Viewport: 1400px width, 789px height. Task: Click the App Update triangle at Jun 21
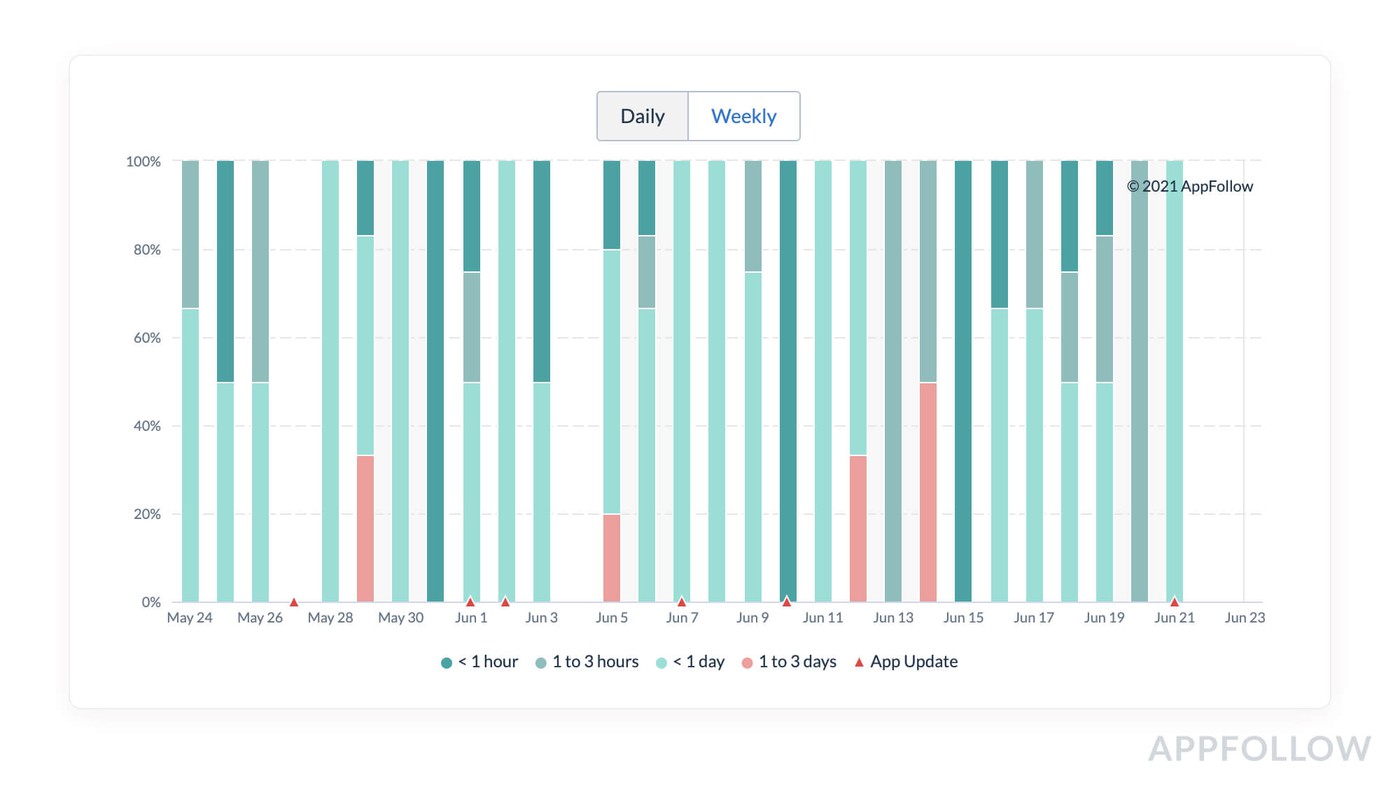pyautogui.click(x=1174, y=602)
